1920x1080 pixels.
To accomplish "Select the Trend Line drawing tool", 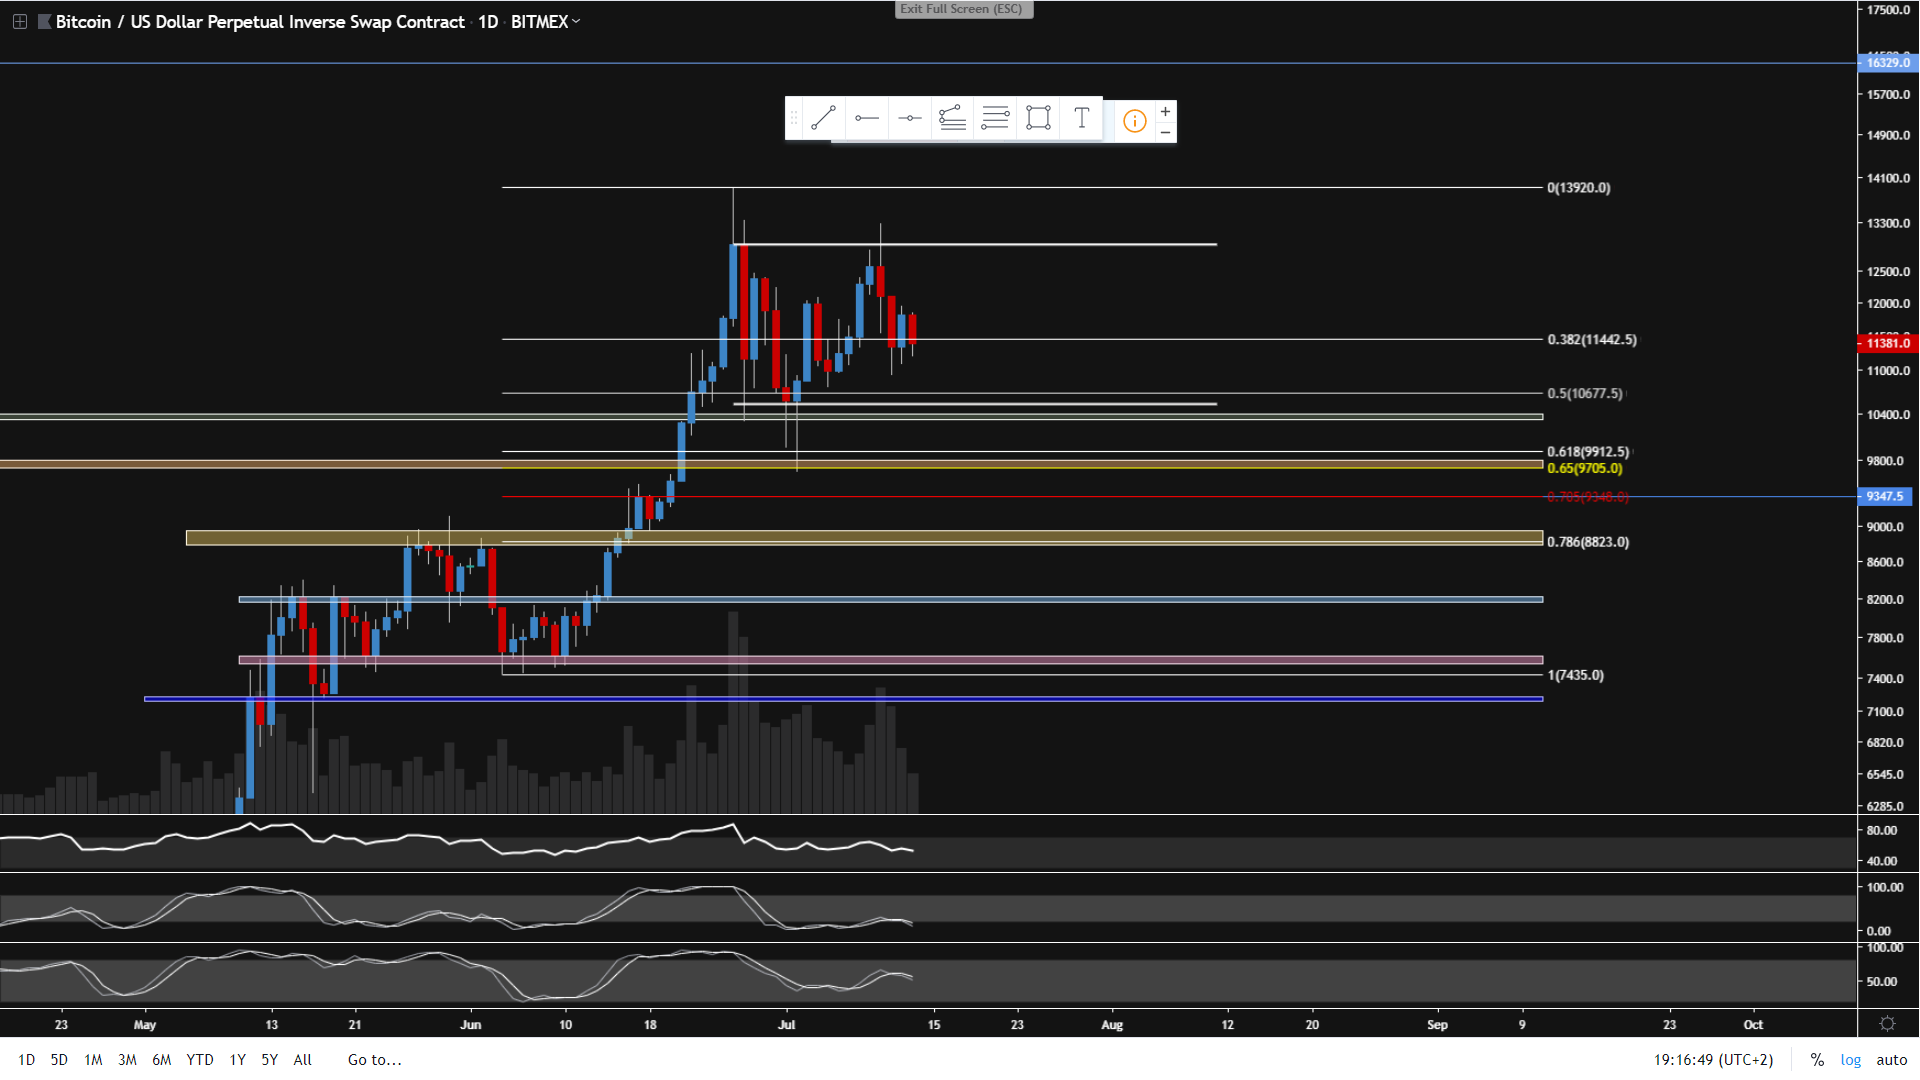I will tap(823, 119).
